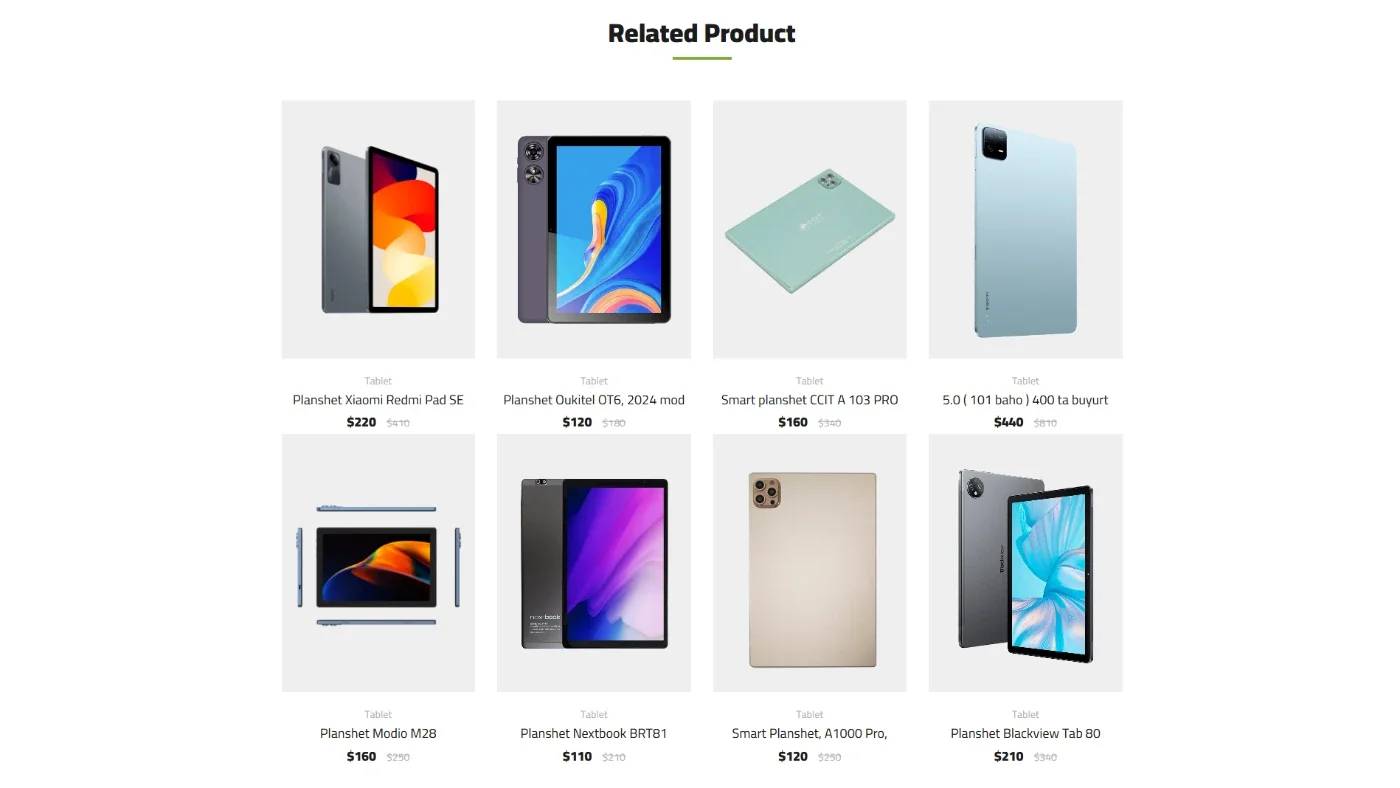Open the Nextbook BRT81 tablet image

tap(594, 563)
